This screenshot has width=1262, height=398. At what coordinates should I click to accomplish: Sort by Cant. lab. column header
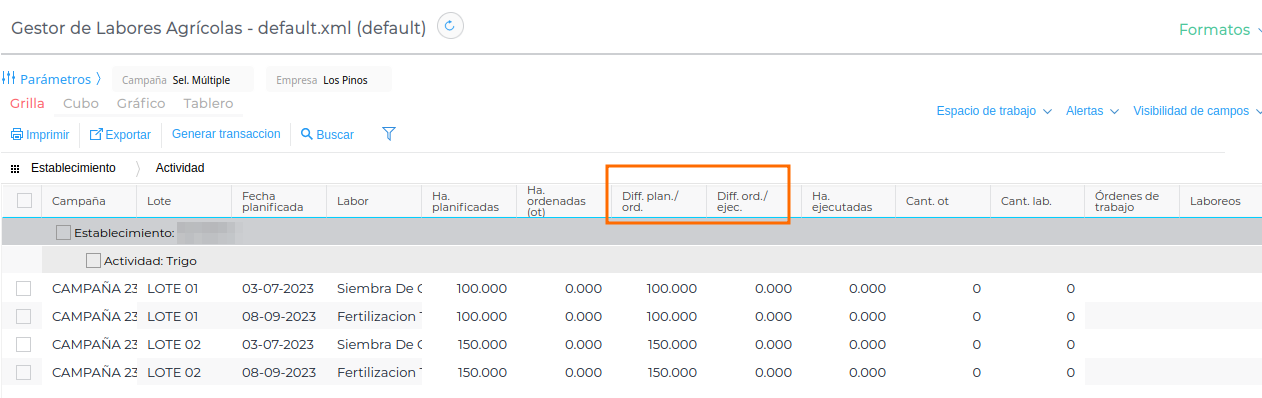click(1038, 201)
